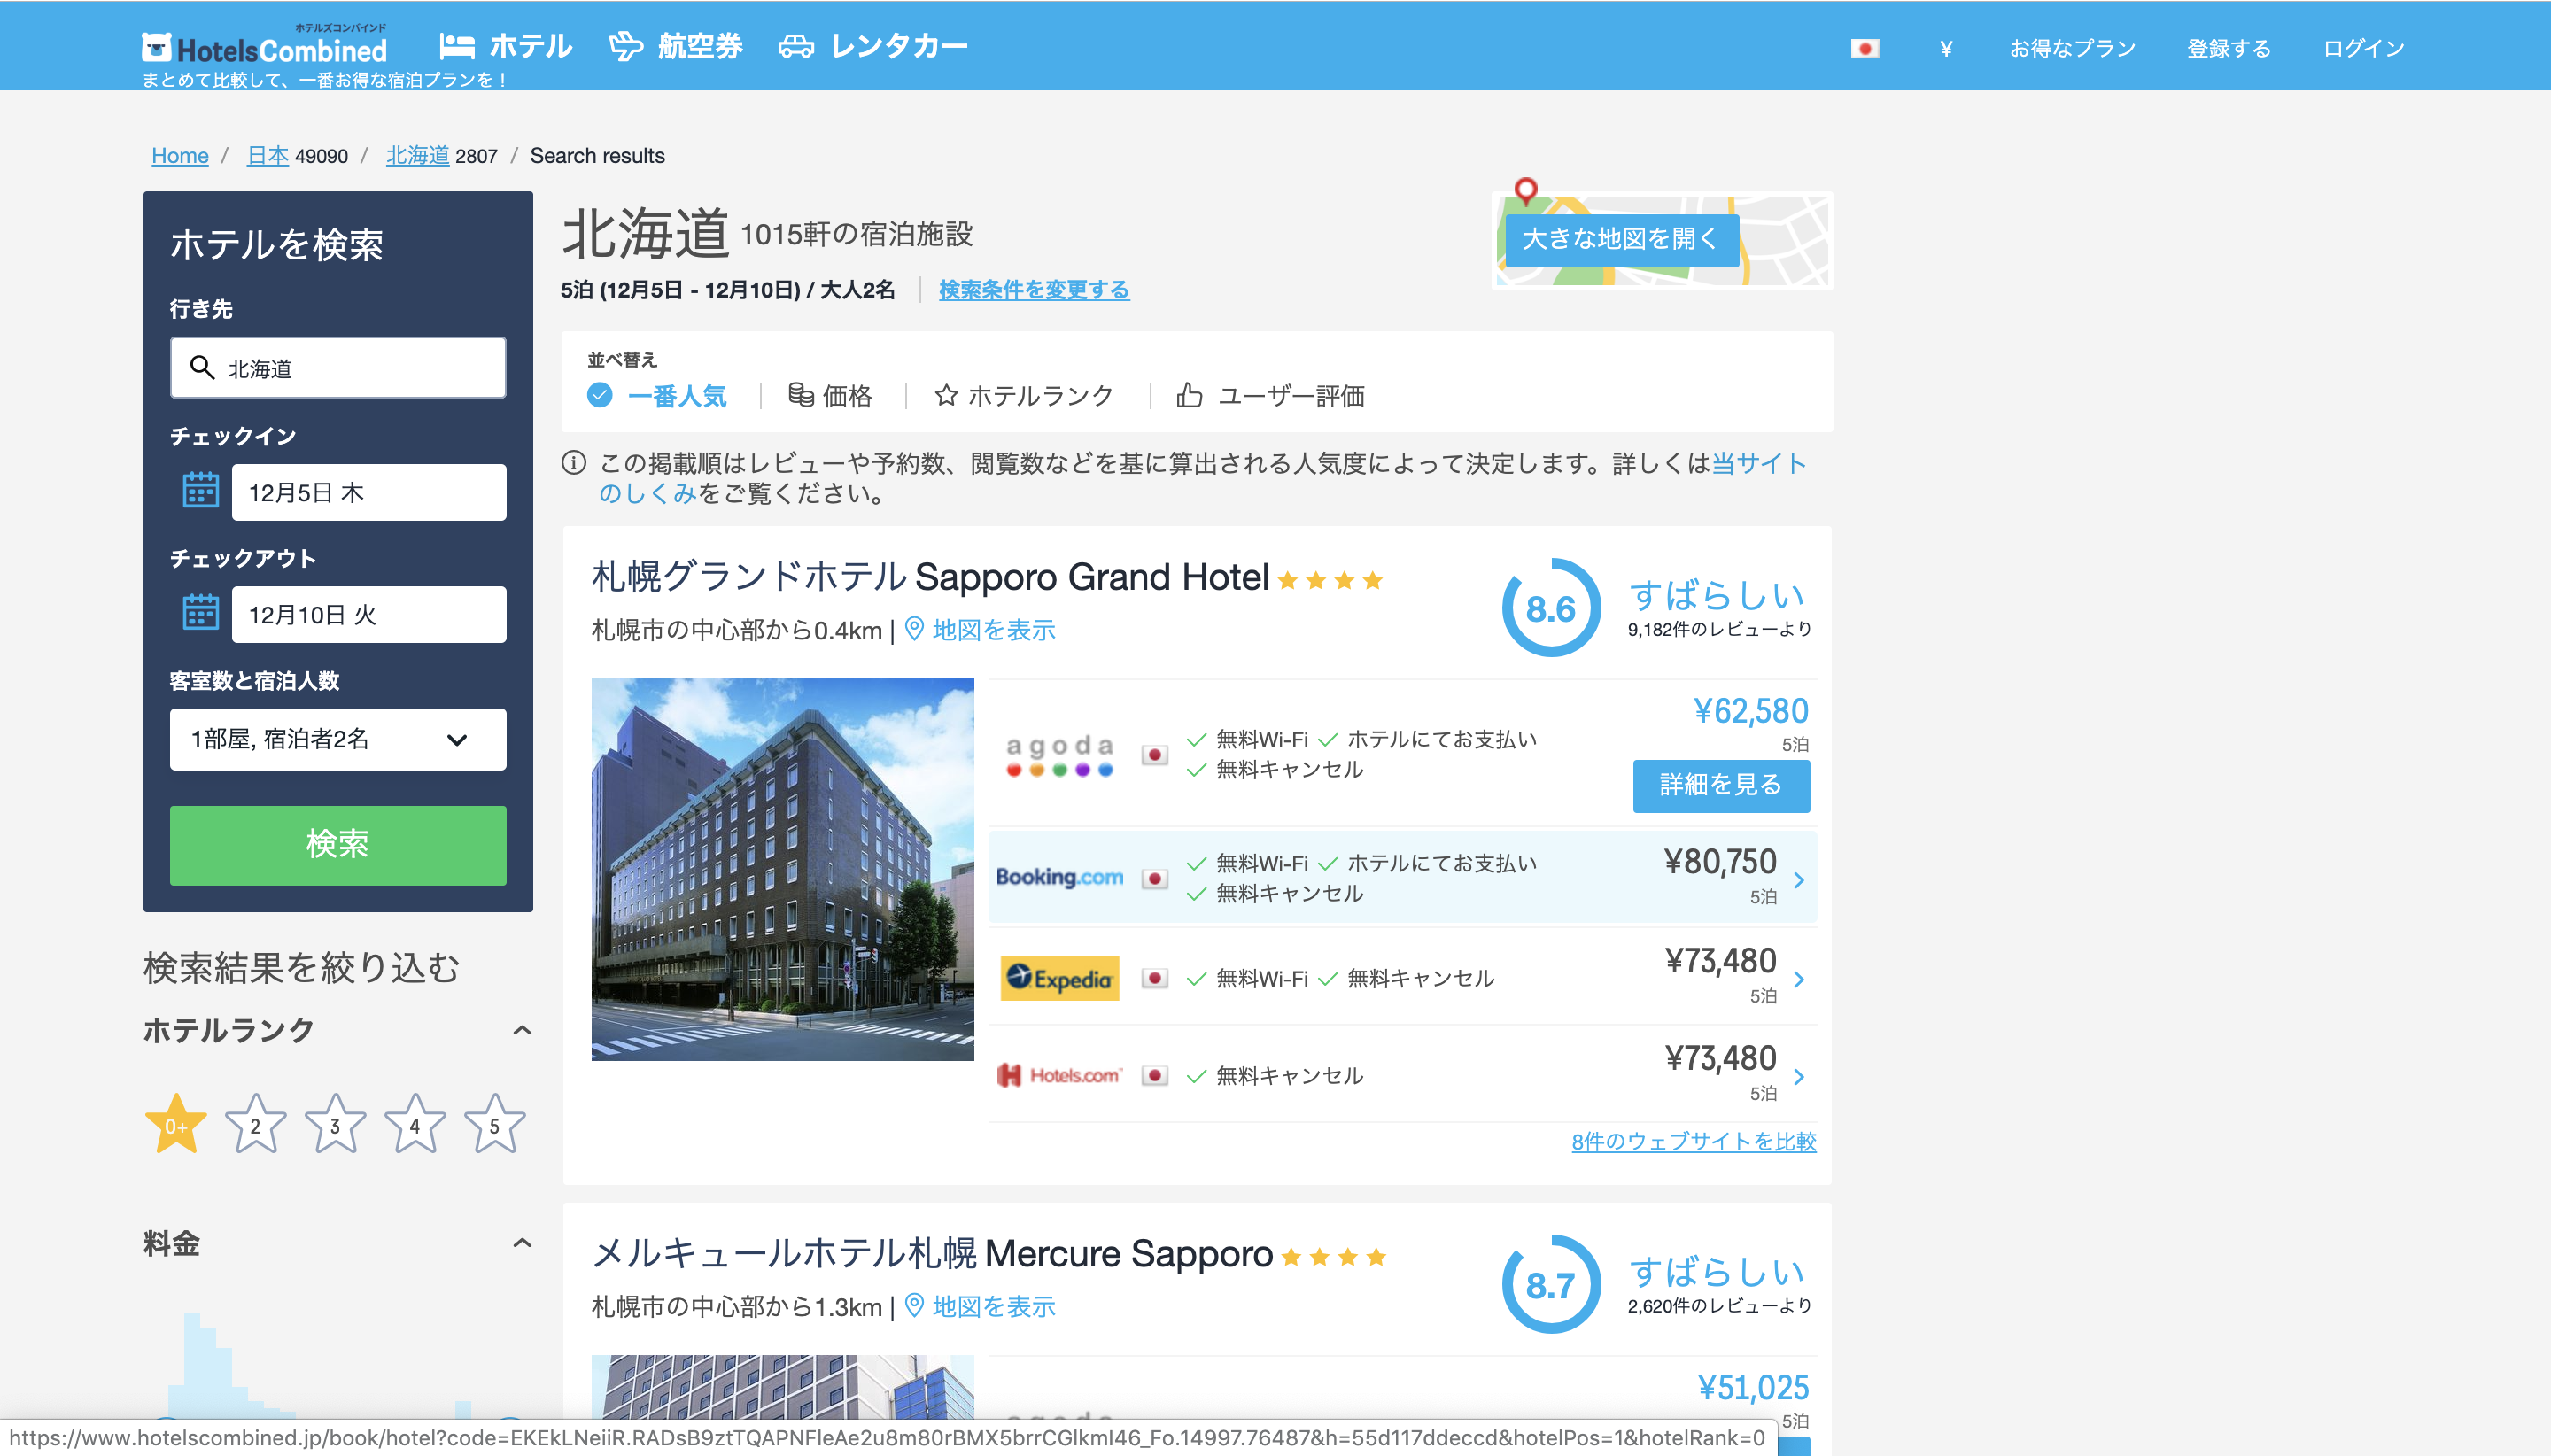Collapse the 料金 filter section
Screen dimensions: 2551x1456
tap(521, 1243)
